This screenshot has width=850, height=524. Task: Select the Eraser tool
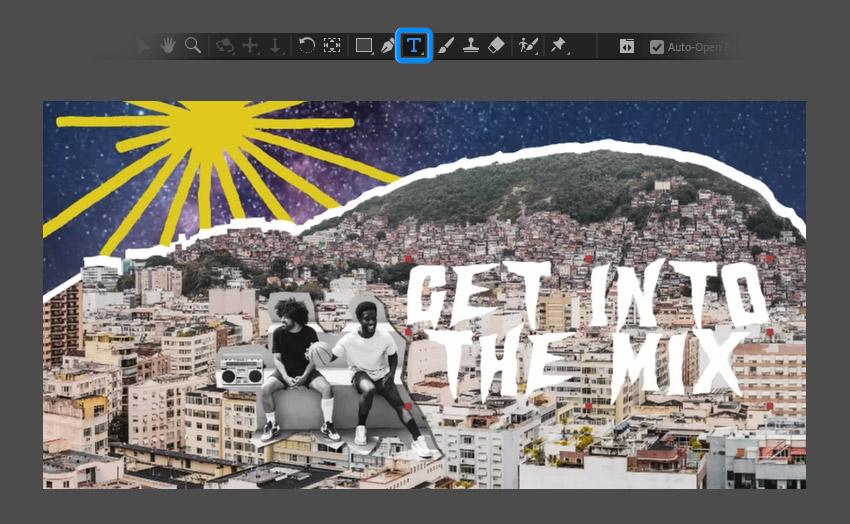(x=496, y=46)
